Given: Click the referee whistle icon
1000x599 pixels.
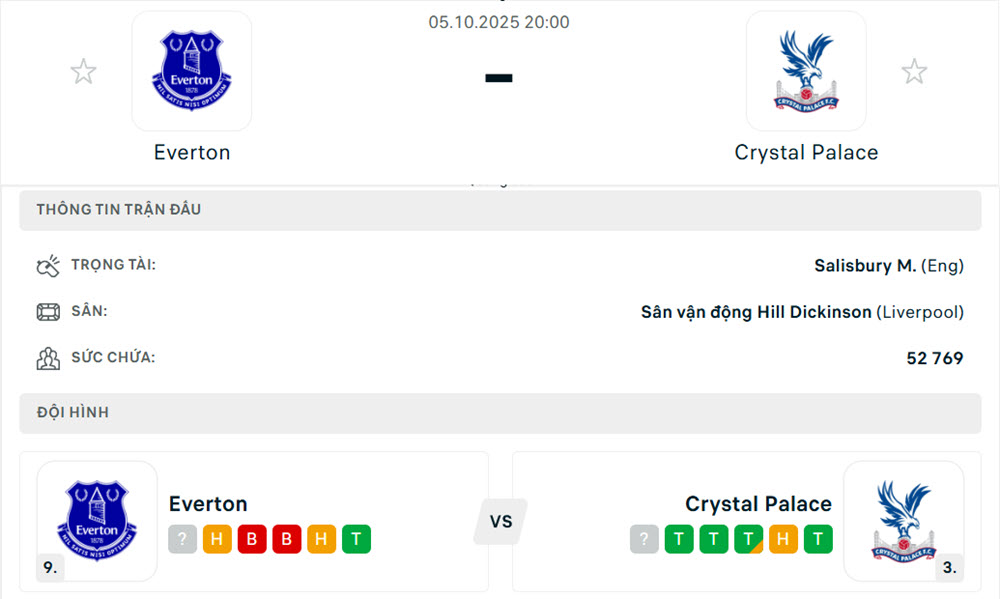Looking at the screenshot, I should click(x=48, y=266).
